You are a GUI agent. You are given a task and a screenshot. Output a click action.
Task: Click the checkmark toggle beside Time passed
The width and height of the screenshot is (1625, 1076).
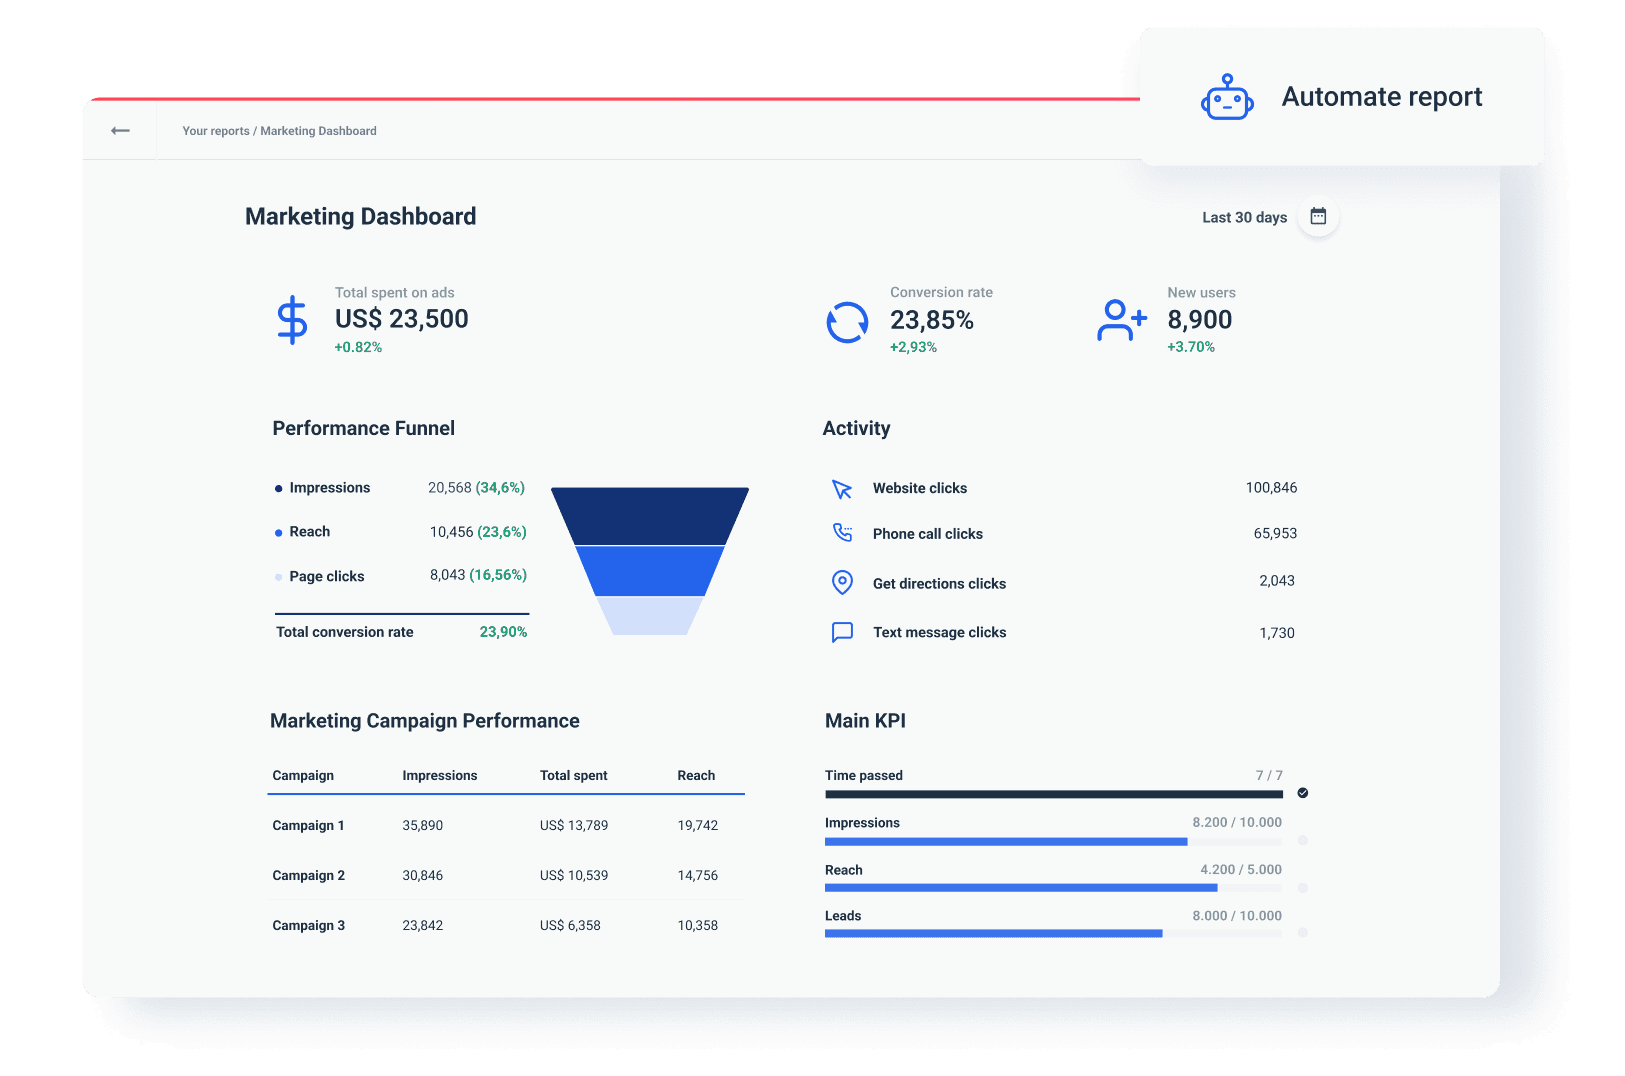click(x=1302, y=791)
